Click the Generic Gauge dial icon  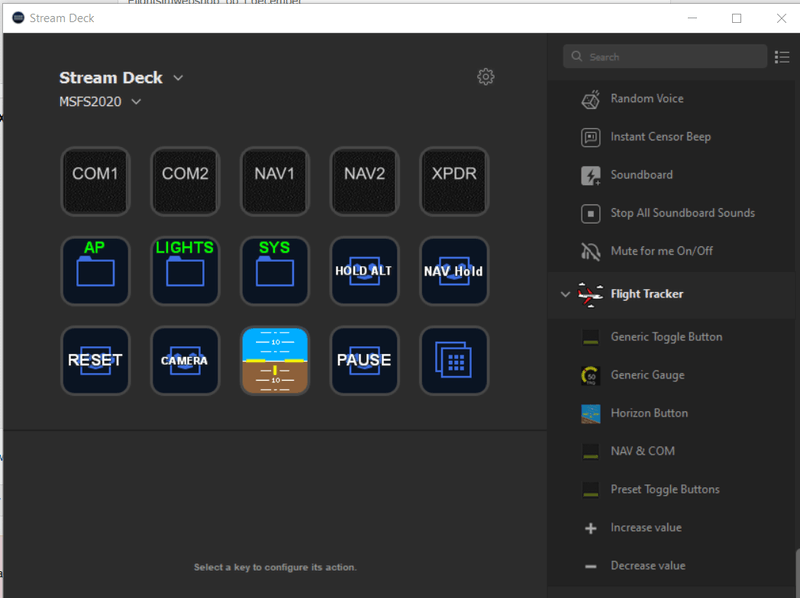pyautogui.click(x=590, y=376)
